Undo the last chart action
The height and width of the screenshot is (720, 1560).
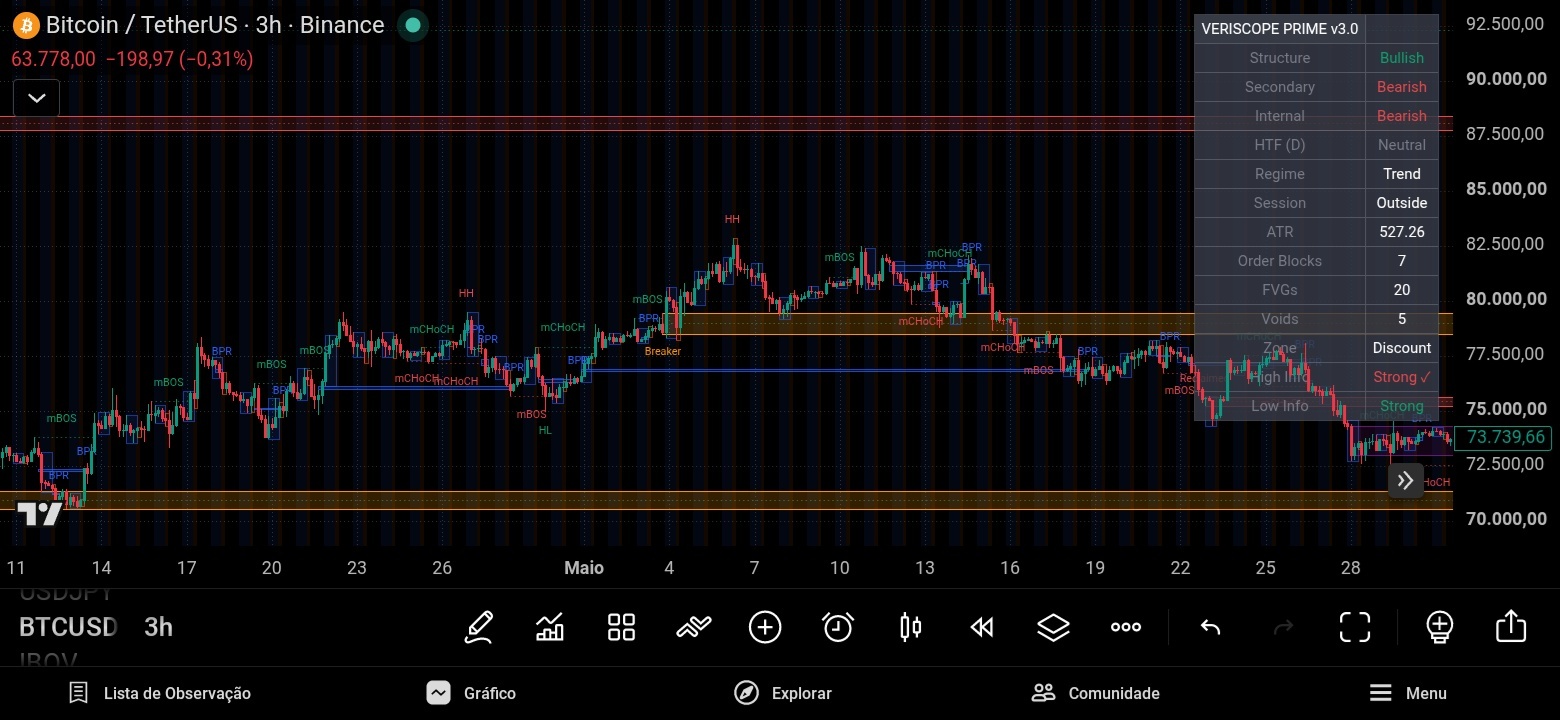pyautogui.click(x=1210, y=627)
